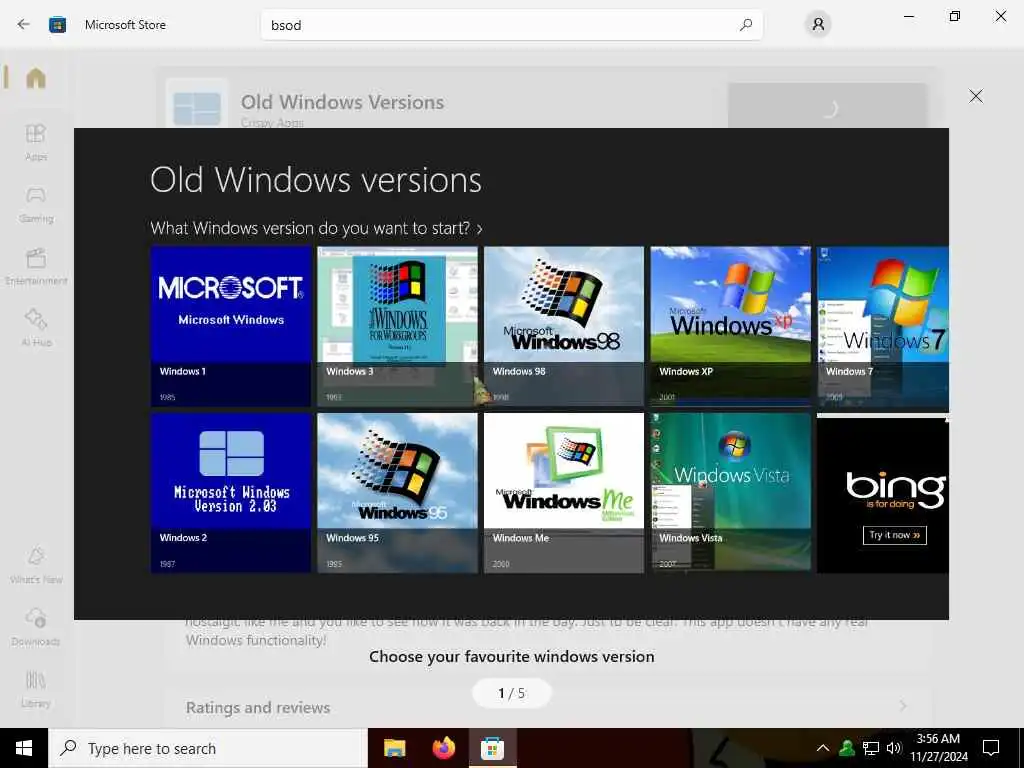Screen dimensions: 1024x768
Task: Go back with the arrow button
Action: pos(24,25)
